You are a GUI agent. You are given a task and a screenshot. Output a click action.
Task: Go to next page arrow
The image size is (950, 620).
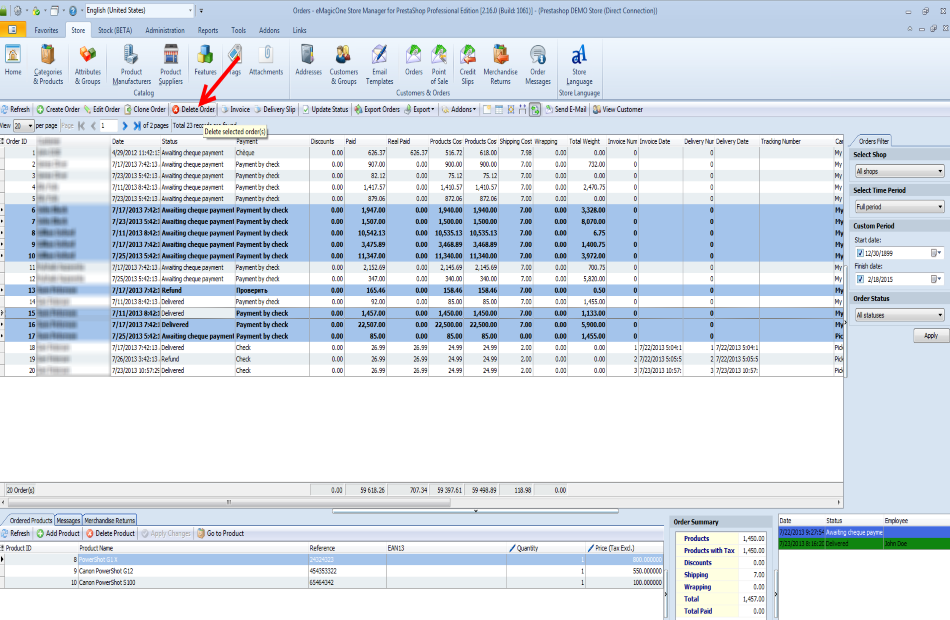click(125, 126)
